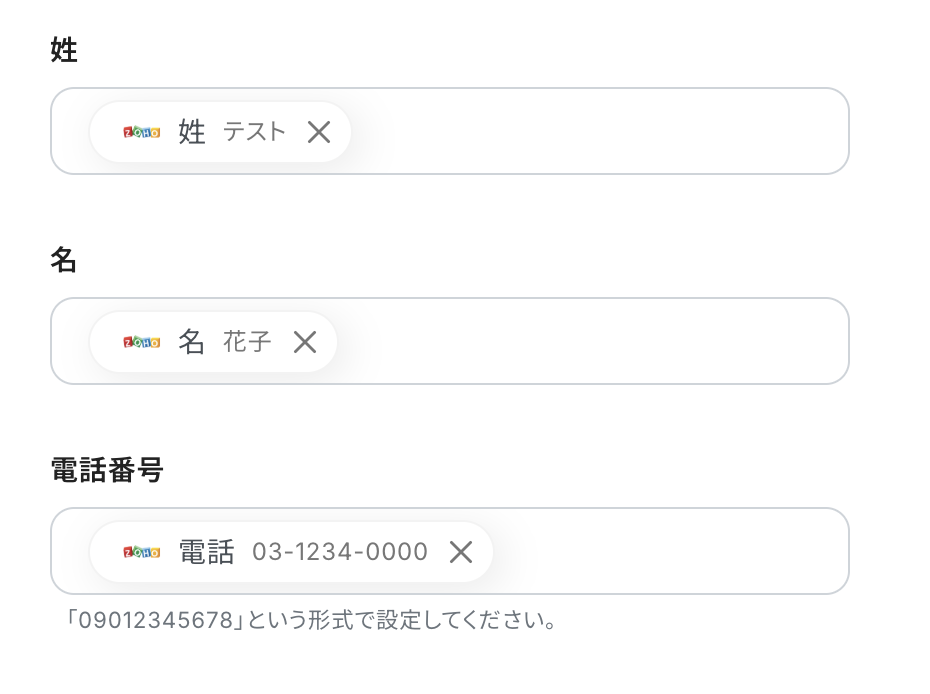Focus the empty area of the 電話番号 input field

tap(670, 552)
